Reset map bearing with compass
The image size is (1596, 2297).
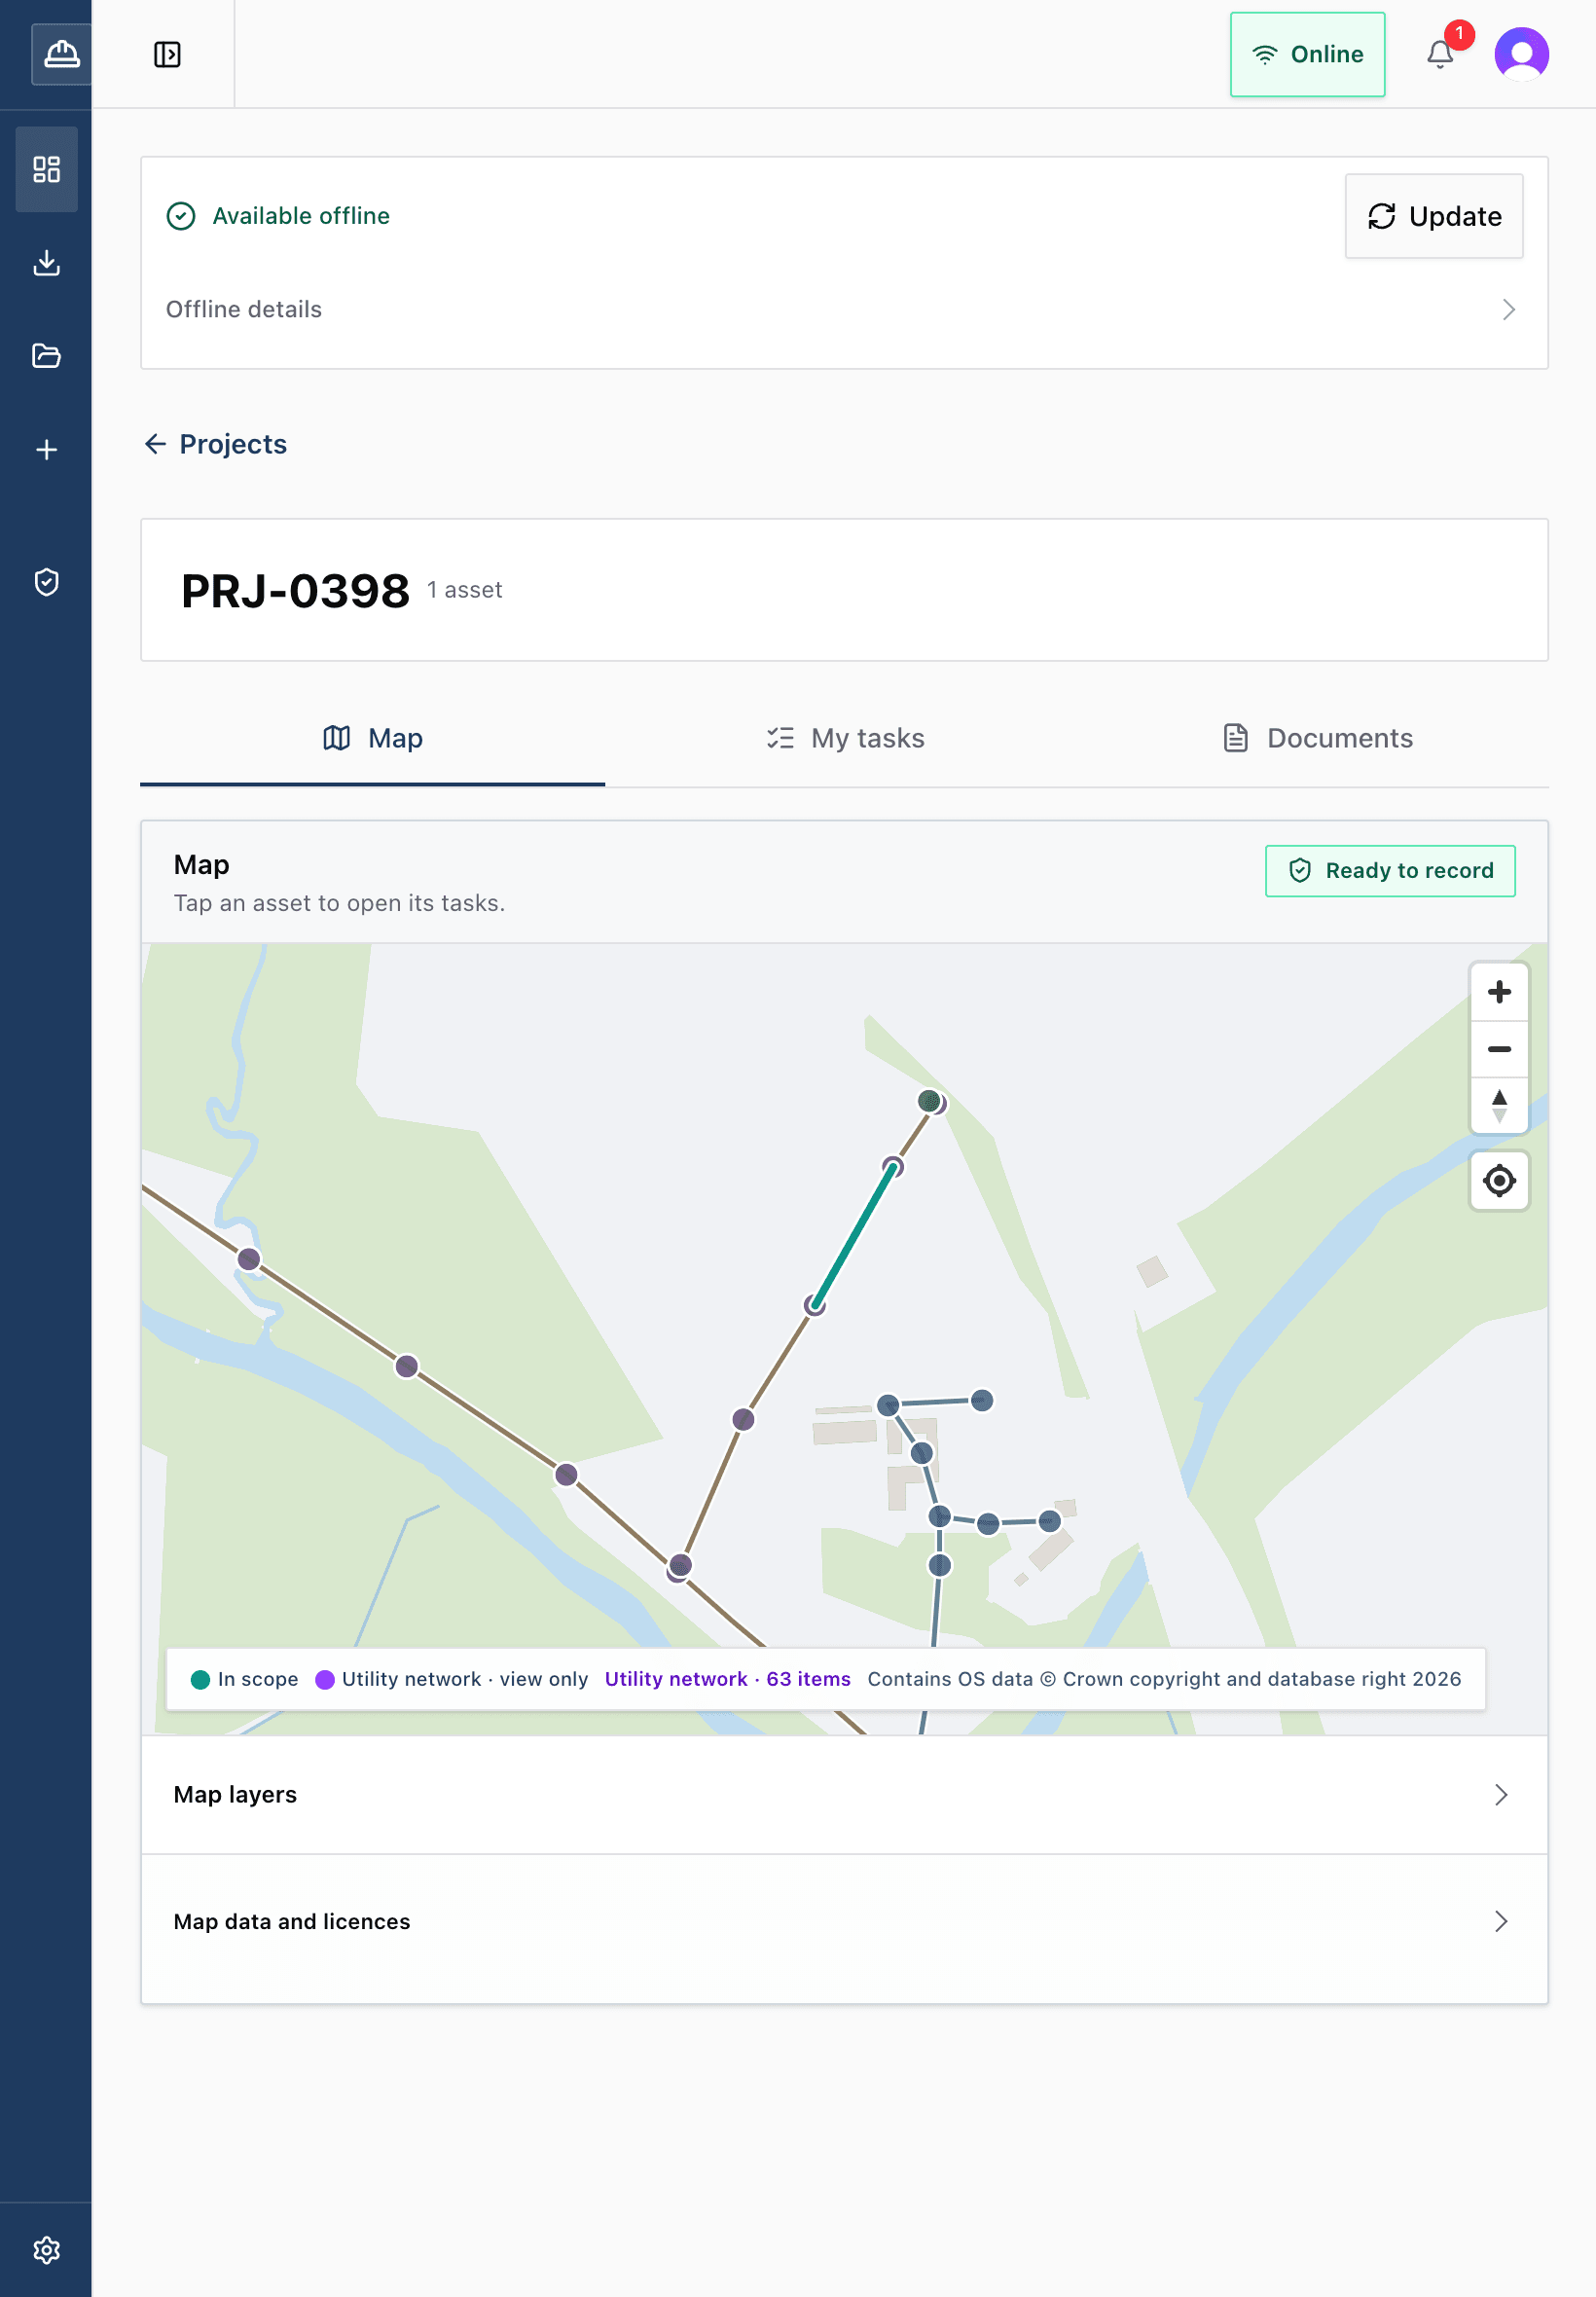click(x=1498, y=1106)
